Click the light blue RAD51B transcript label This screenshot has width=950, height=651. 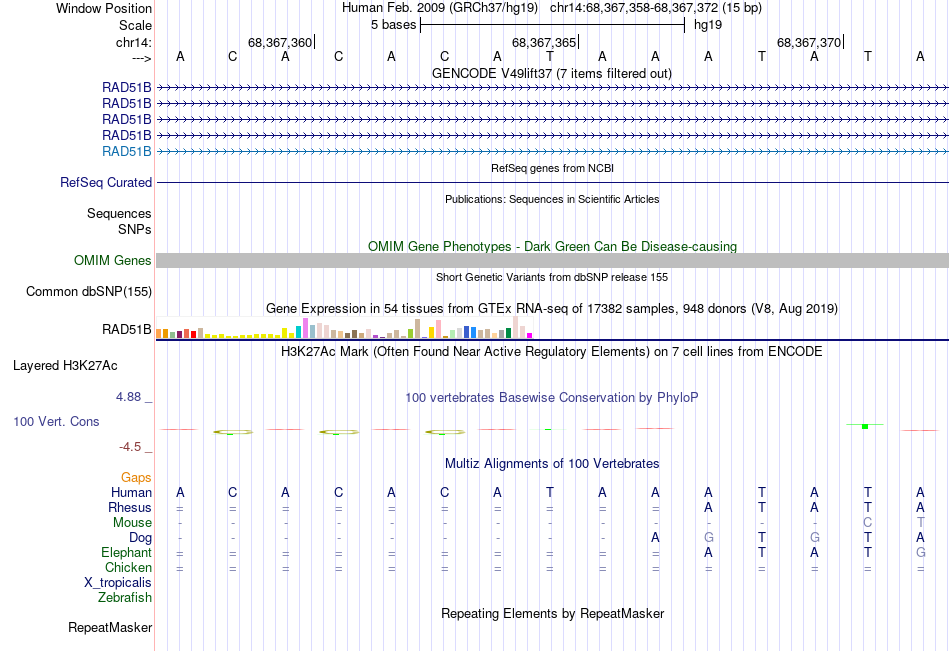[x=127, y=152]
